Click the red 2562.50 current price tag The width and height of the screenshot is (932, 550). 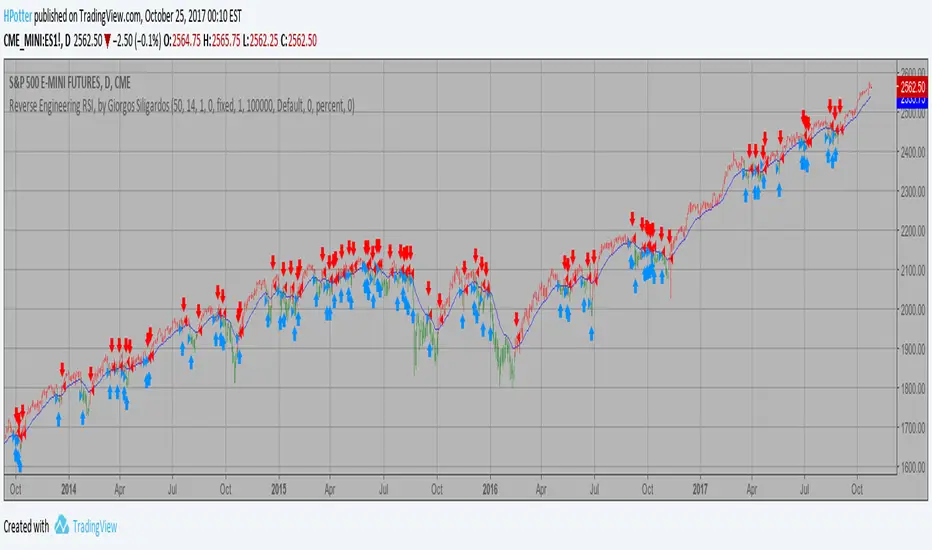click(x=912, y=87)
